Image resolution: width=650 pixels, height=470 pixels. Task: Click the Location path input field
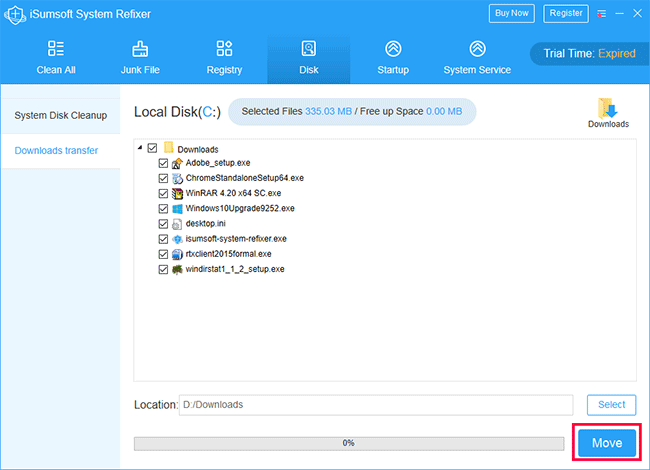click(x=376, y=405)
